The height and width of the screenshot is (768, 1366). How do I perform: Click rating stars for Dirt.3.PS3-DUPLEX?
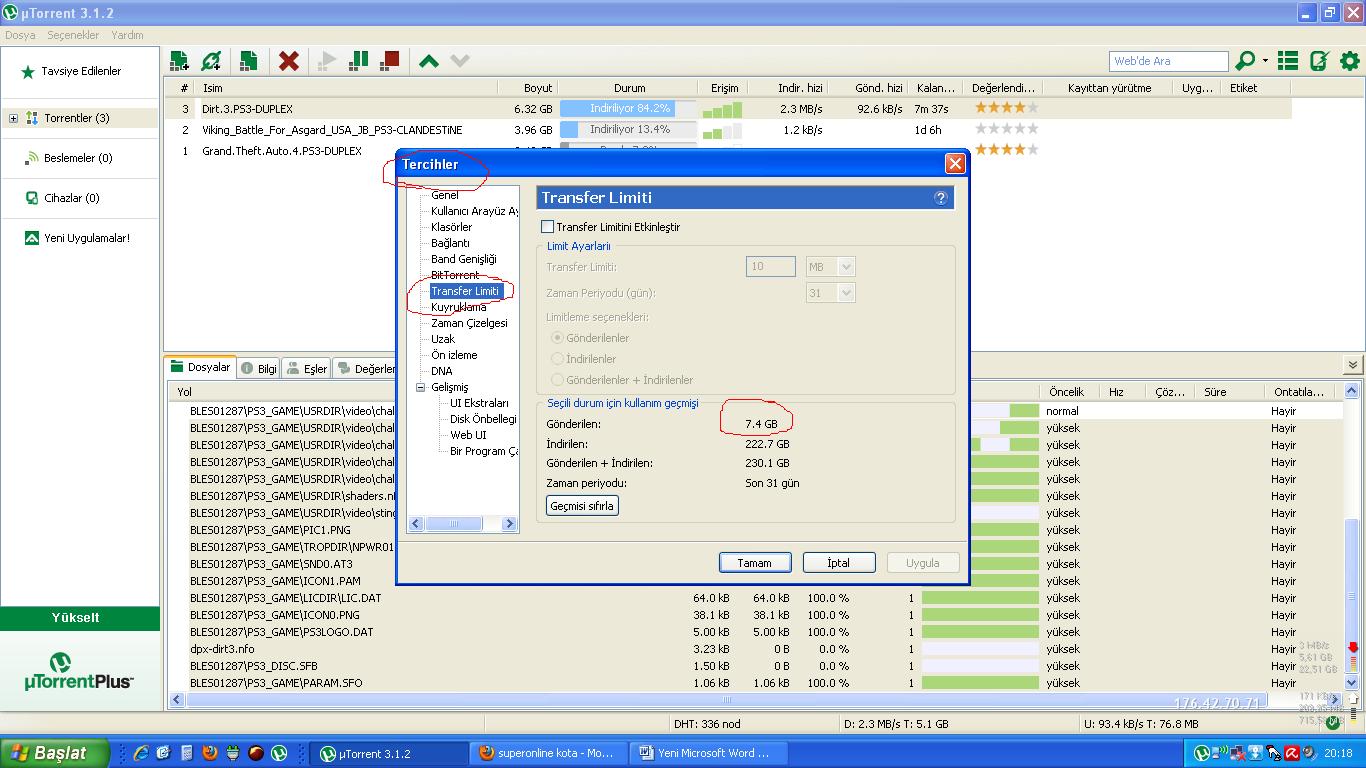[1007, 108]
